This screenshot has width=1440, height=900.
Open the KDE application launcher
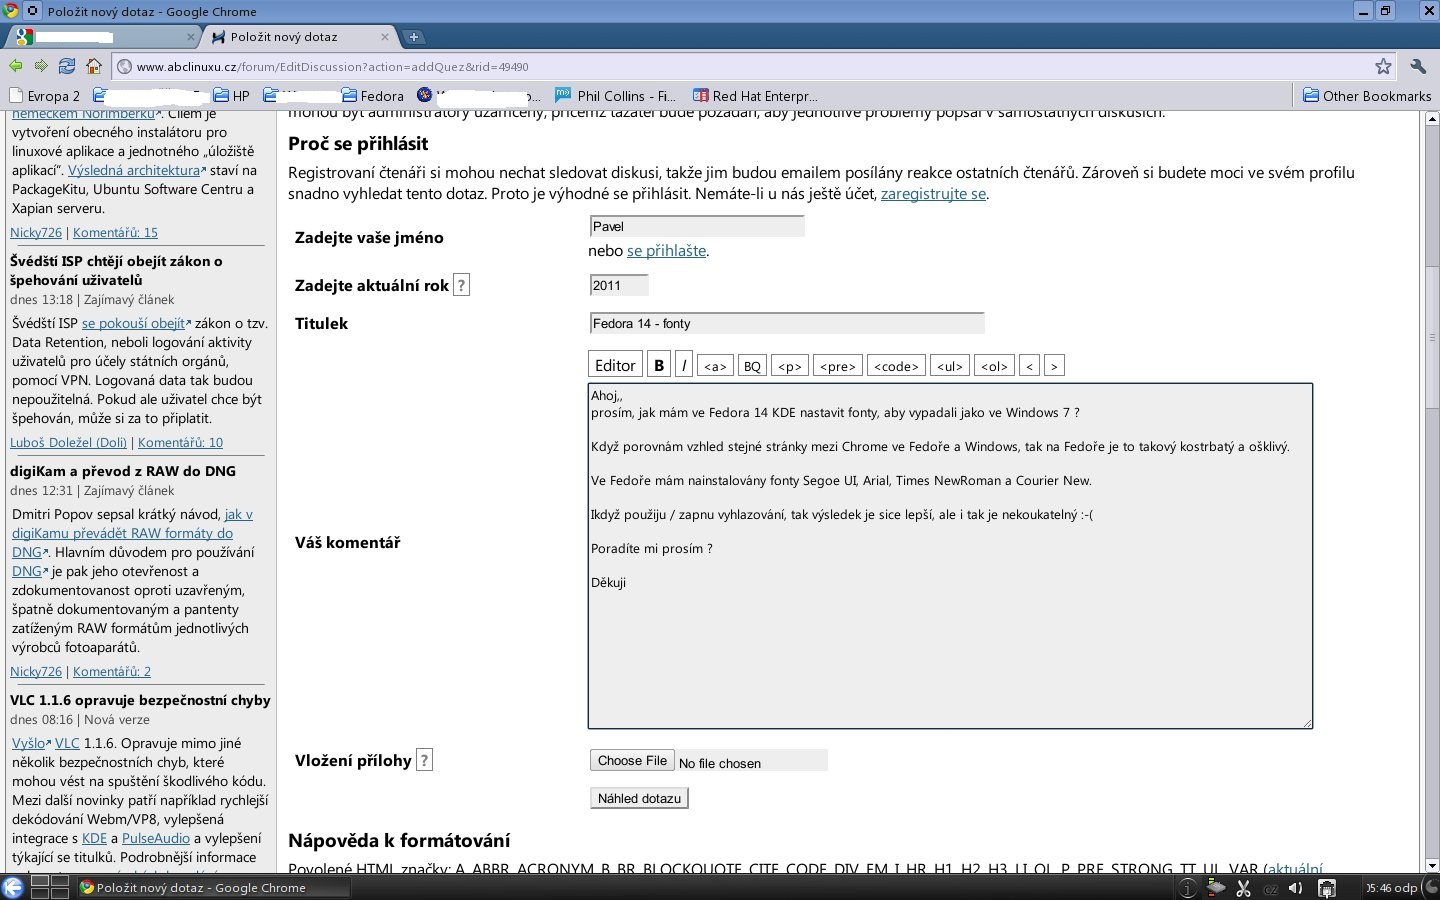tap(13, 887)
